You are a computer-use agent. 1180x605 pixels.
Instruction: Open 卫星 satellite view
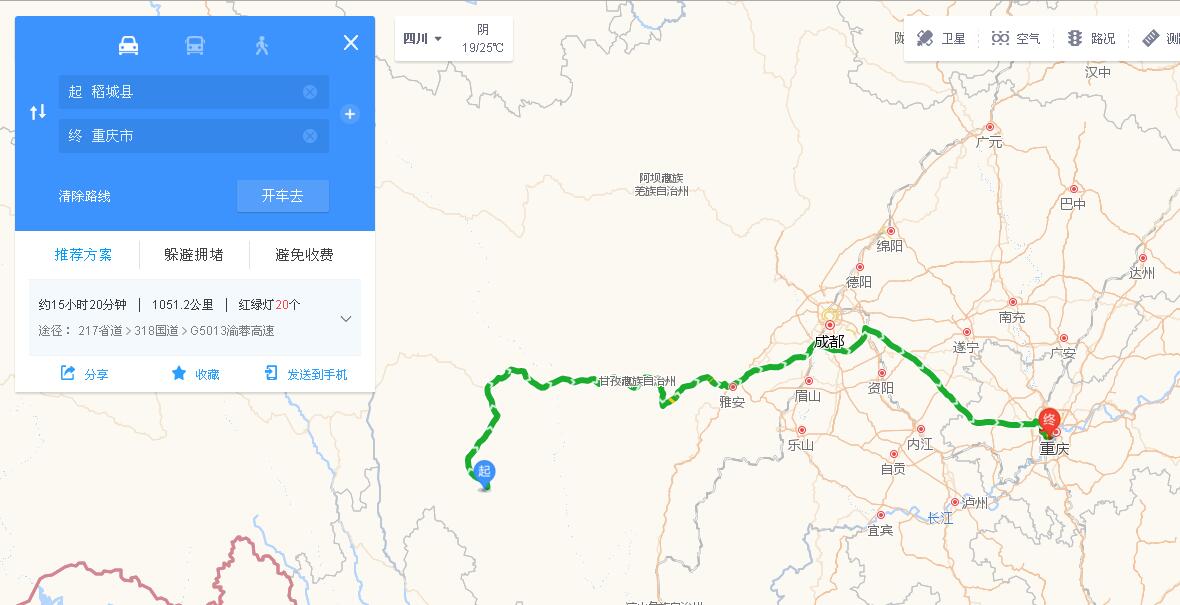pyautogui.click(x=941, y=38)
